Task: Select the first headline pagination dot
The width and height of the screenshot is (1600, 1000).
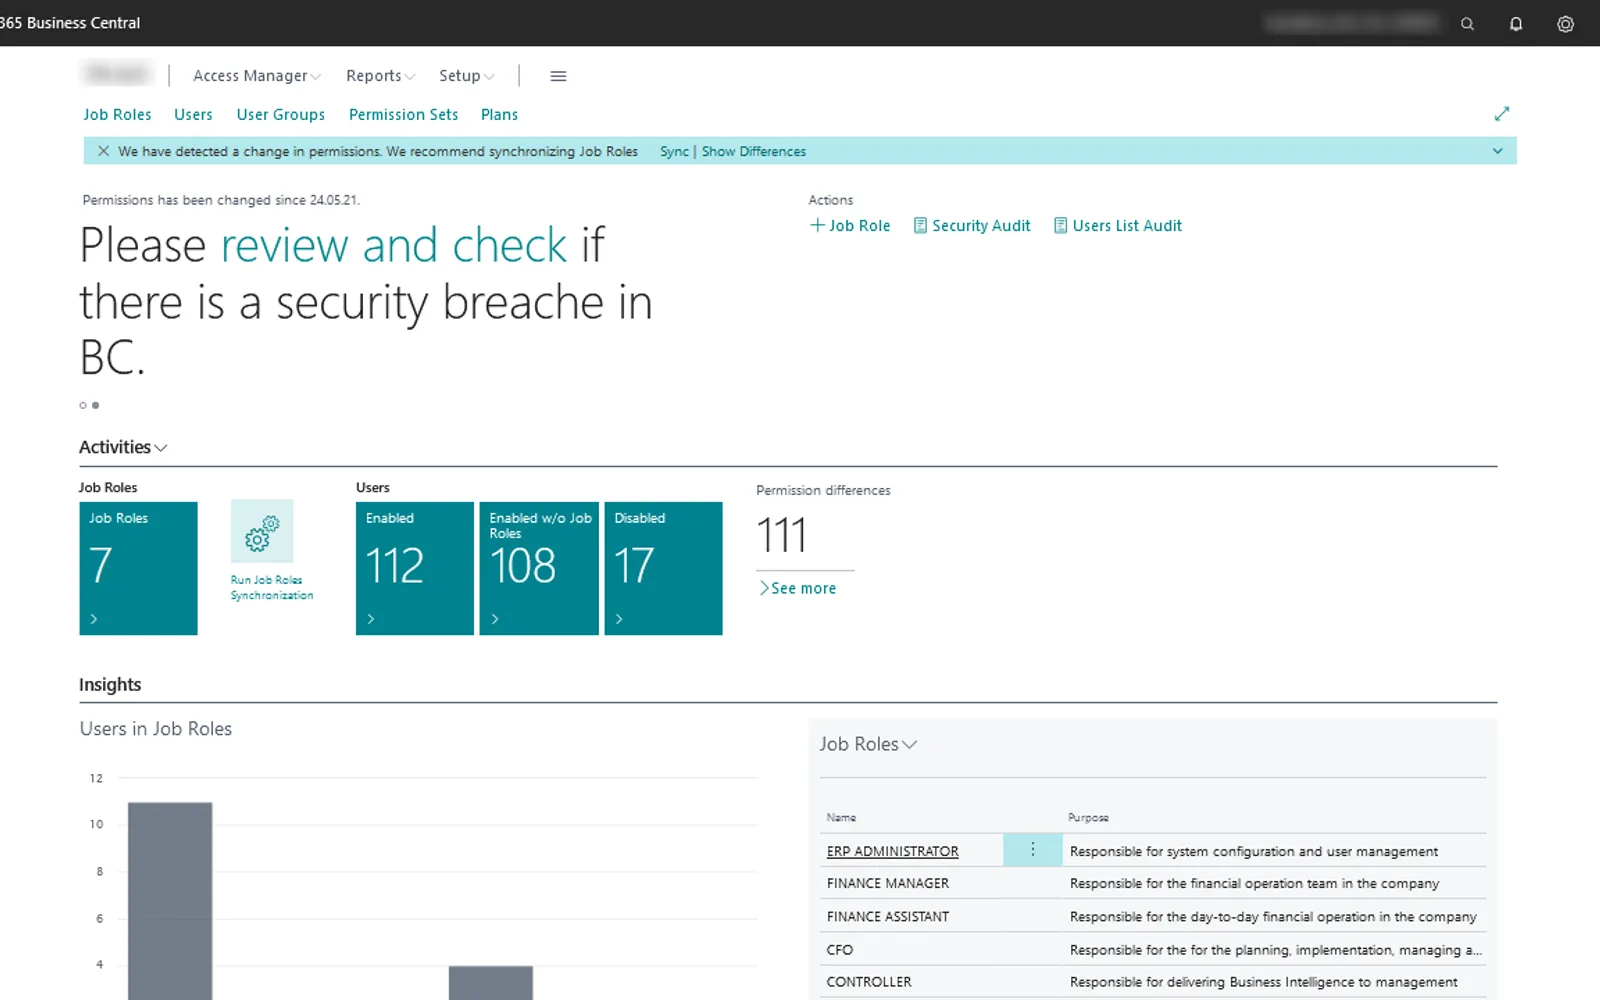Action: (83, 405)
